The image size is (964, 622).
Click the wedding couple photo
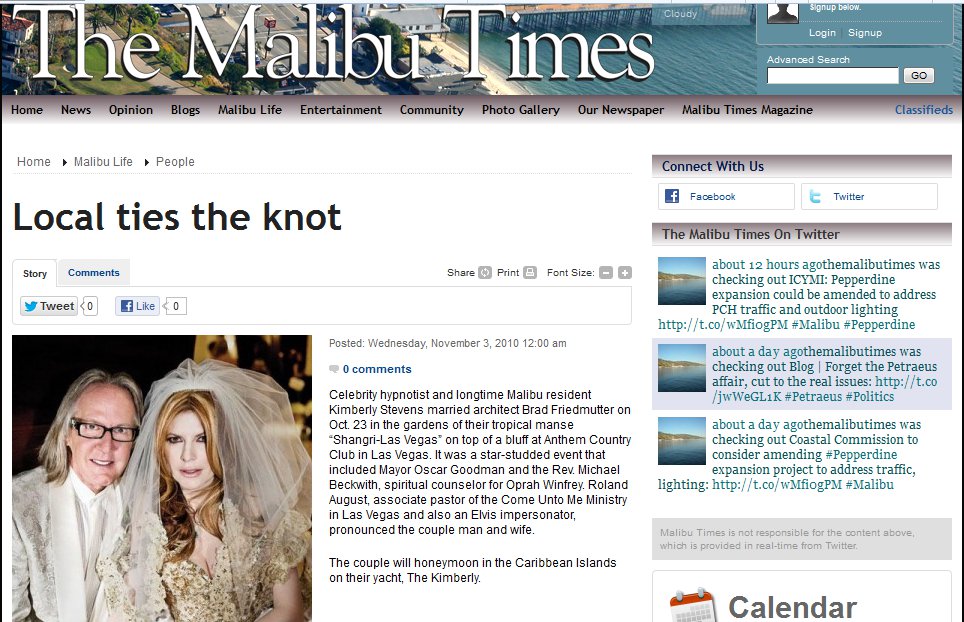[162, 478]
